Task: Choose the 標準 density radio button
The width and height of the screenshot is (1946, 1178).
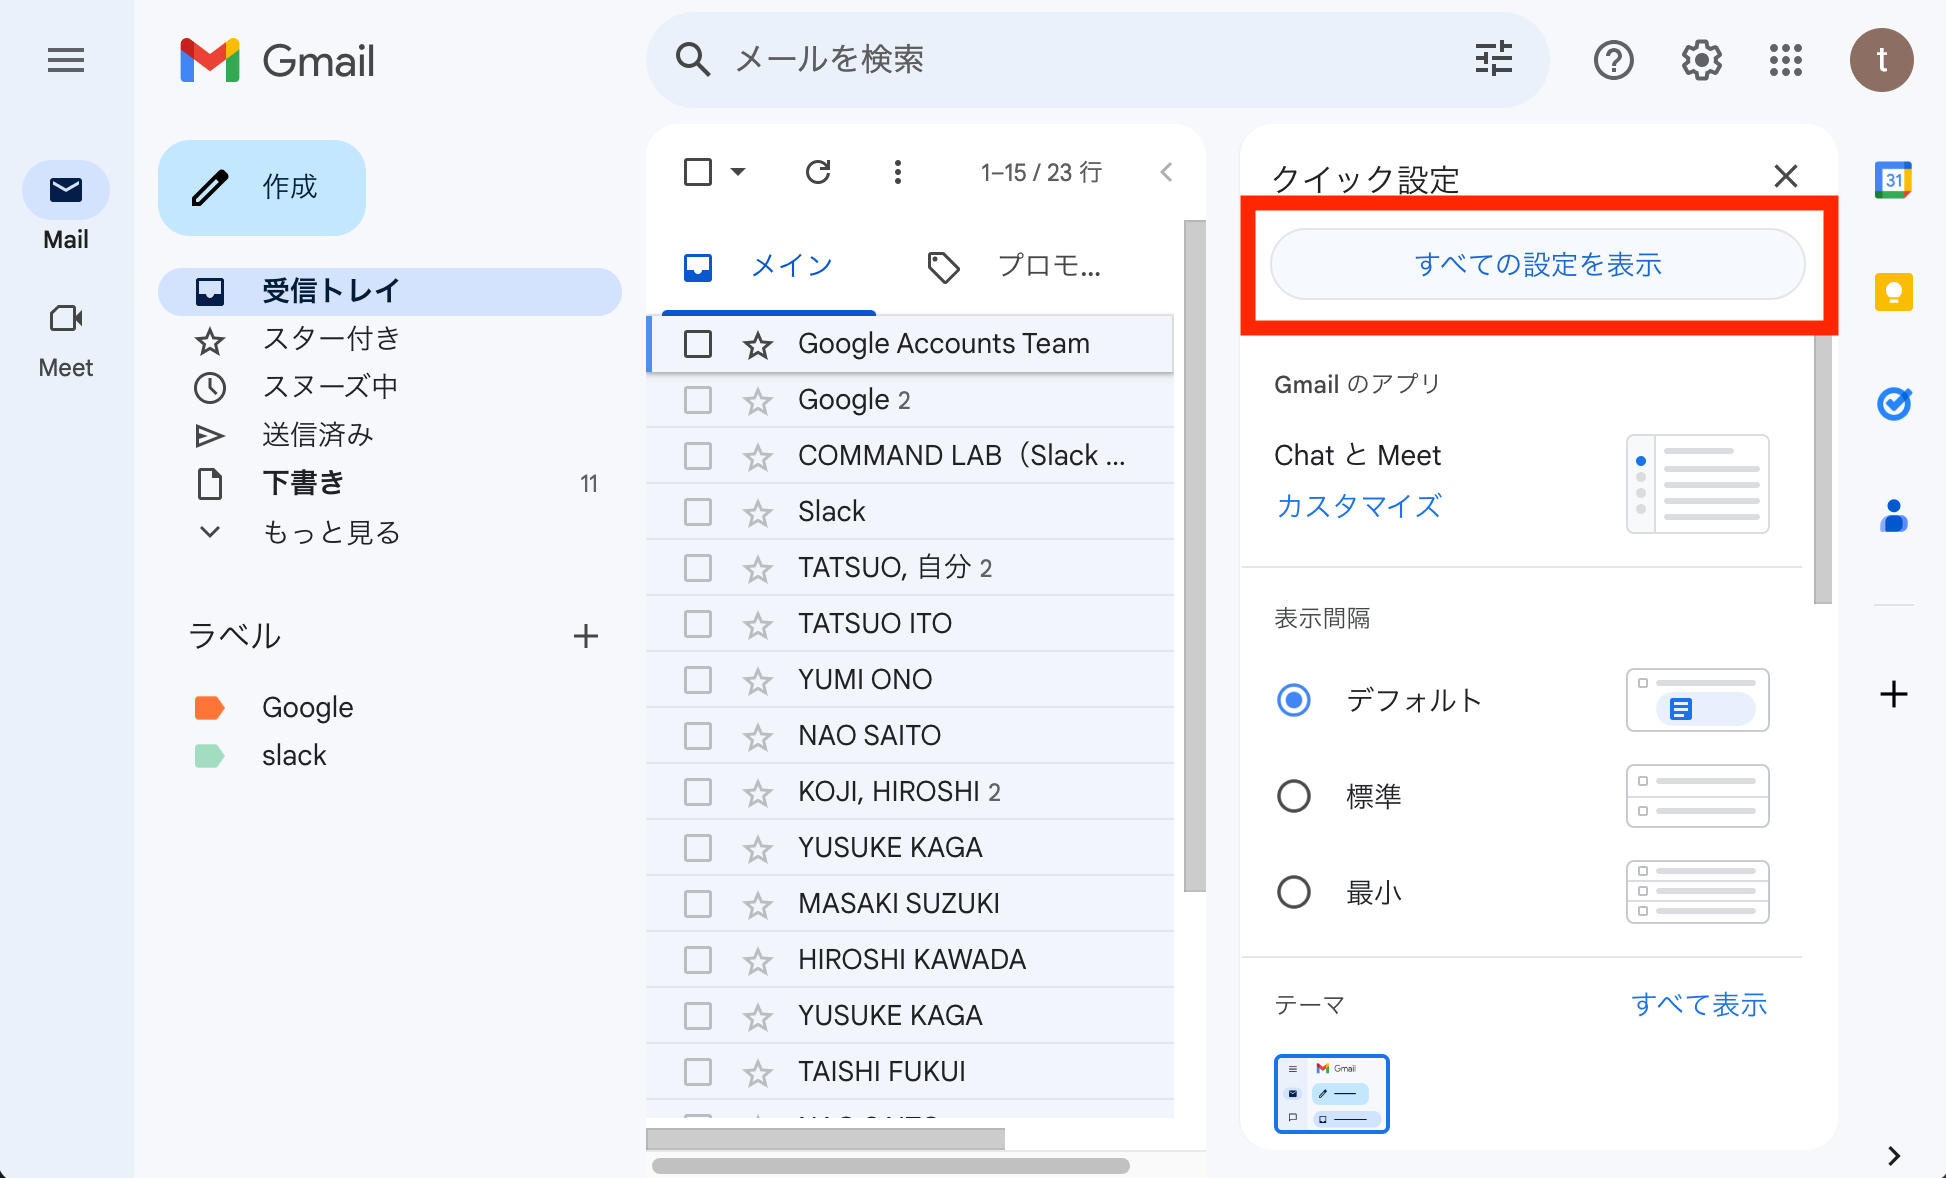Action: (x=1294, y=796)
